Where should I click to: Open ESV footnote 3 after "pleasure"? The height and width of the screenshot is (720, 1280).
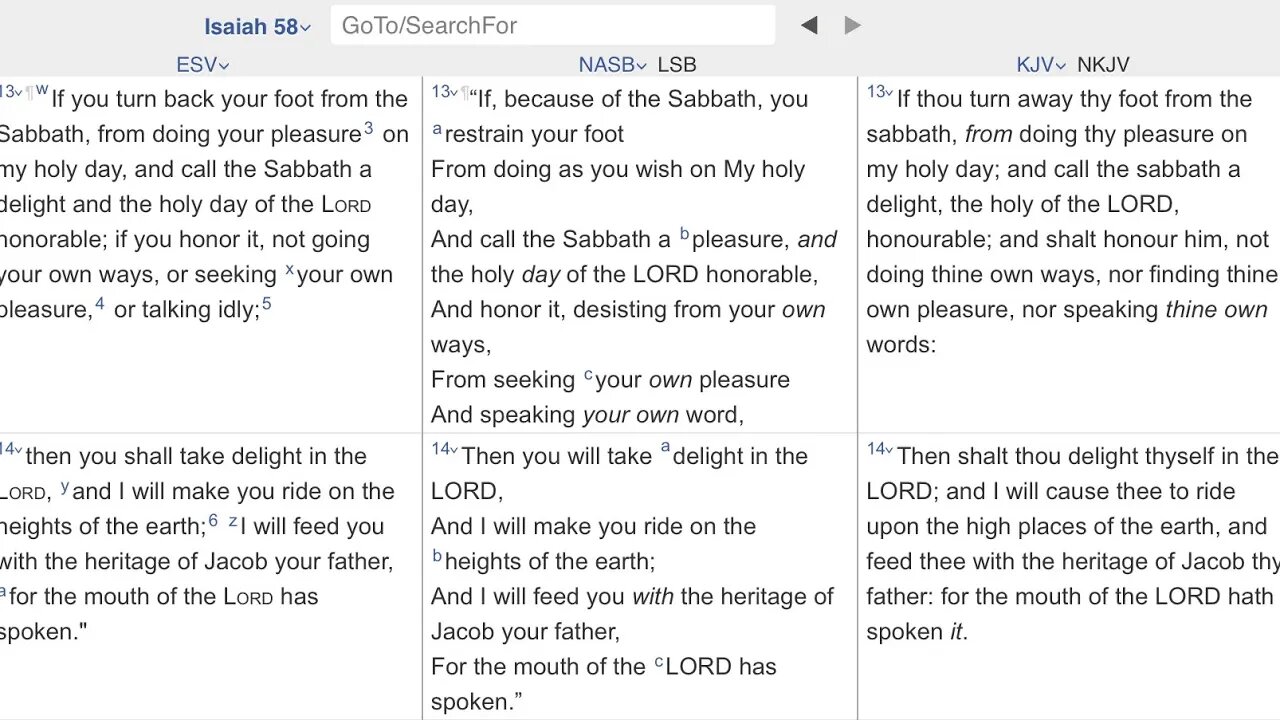[368, 127]
